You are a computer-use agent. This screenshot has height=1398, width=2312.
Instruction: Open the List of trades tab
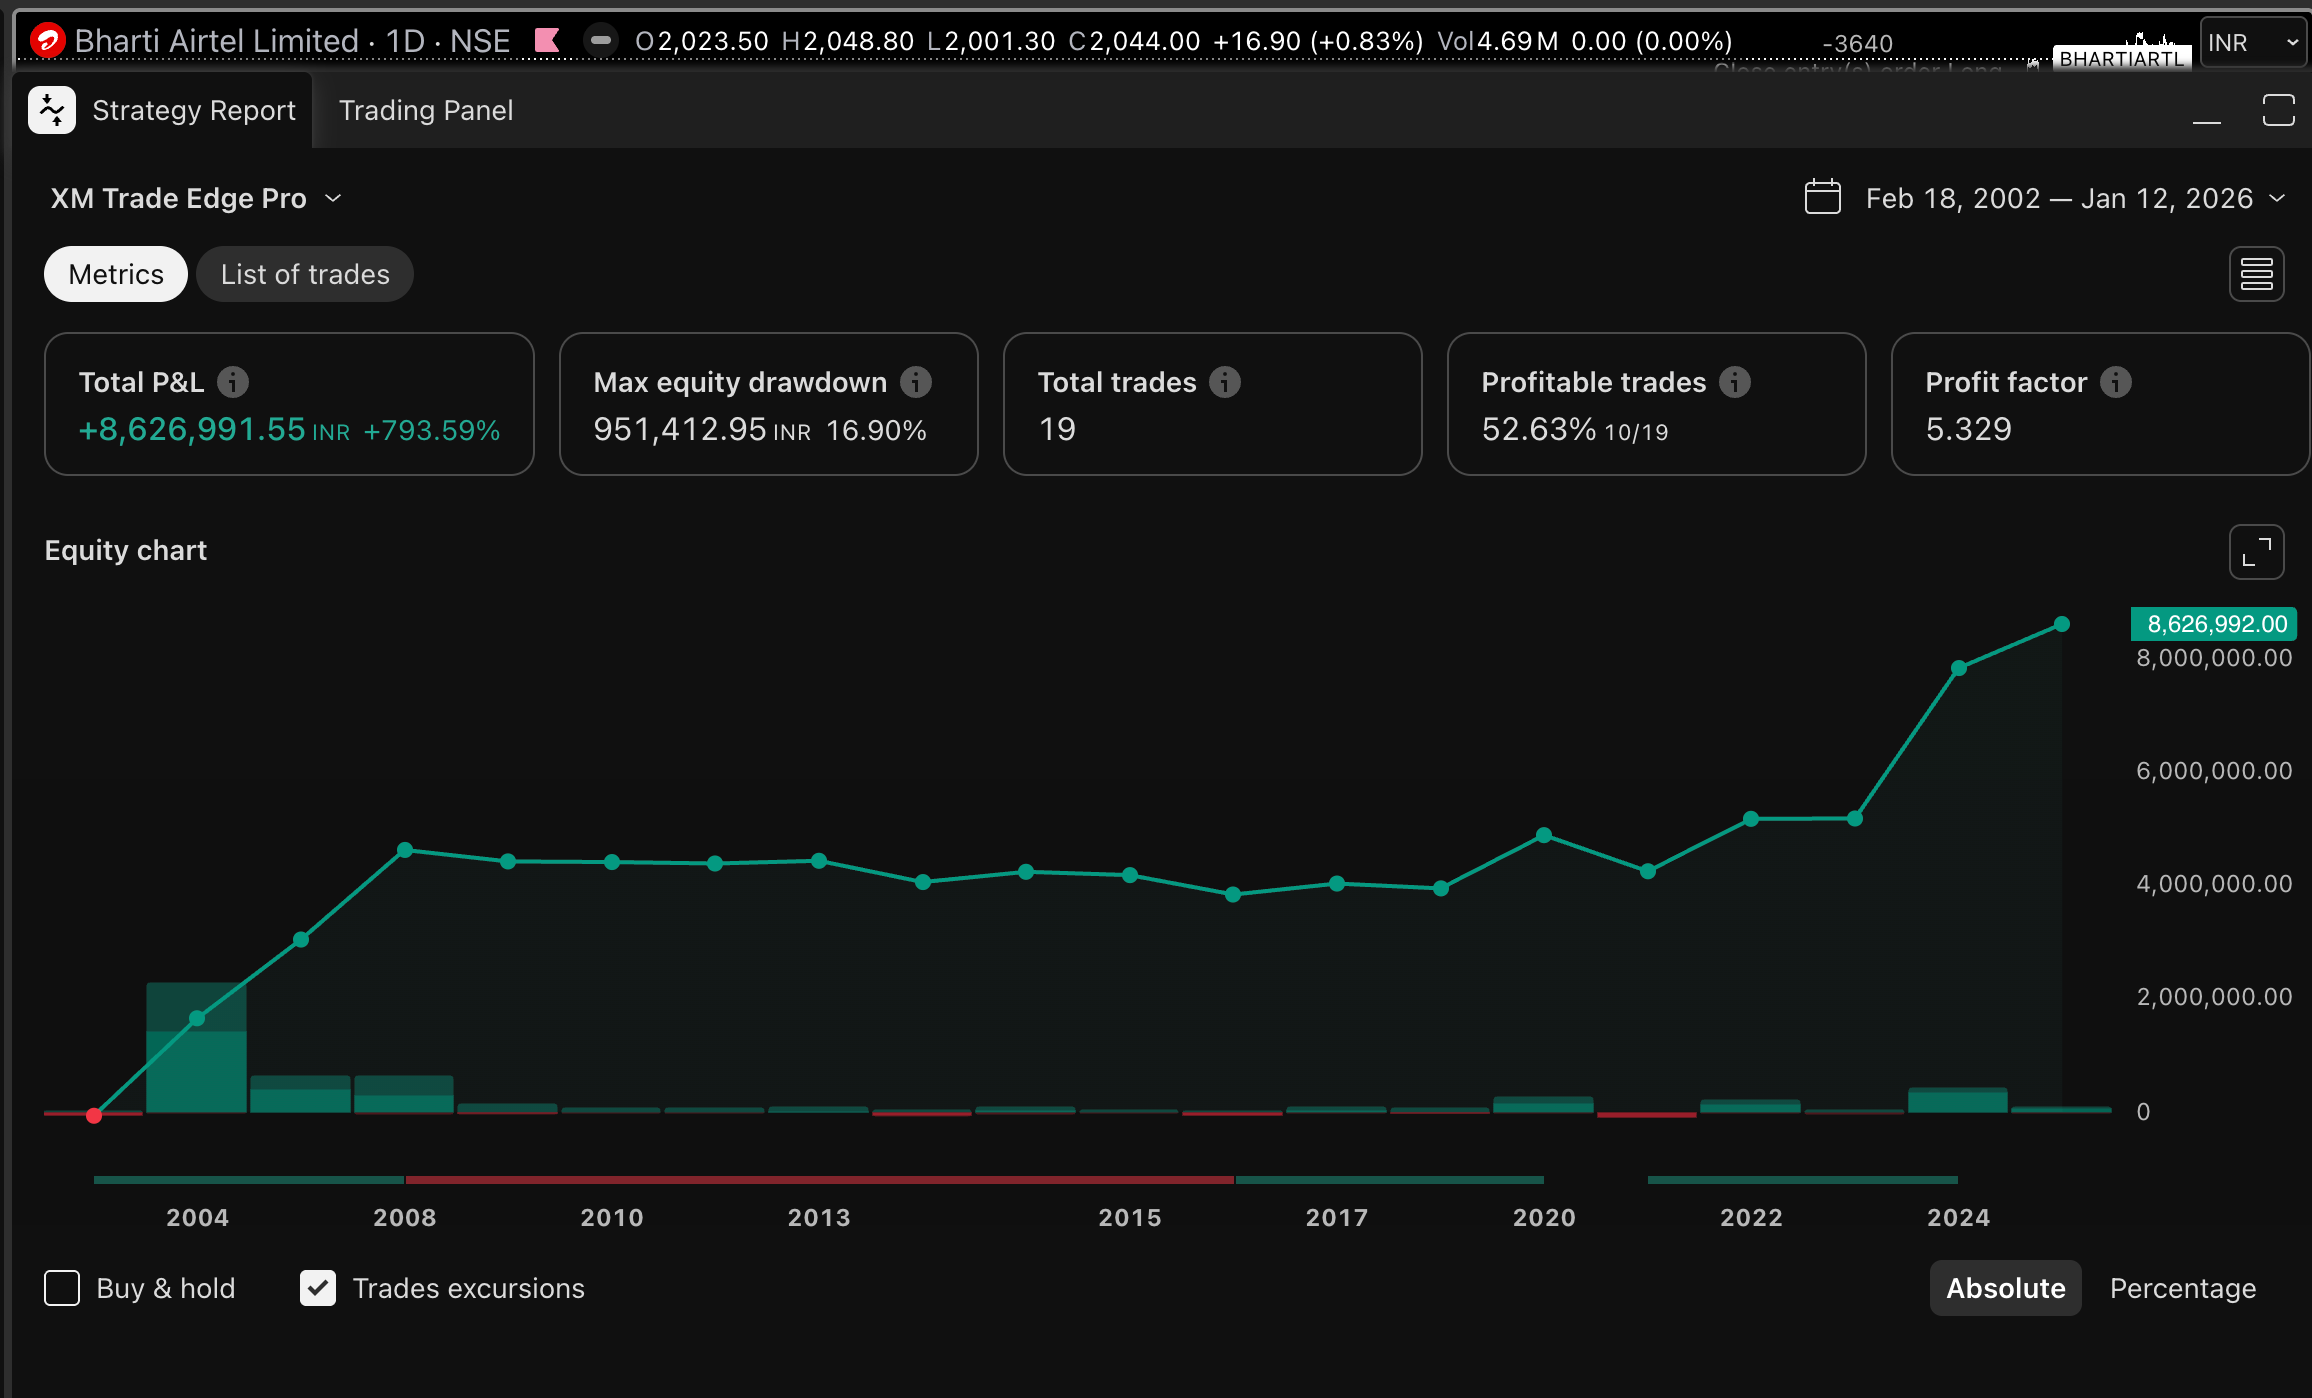pos(305,274)
